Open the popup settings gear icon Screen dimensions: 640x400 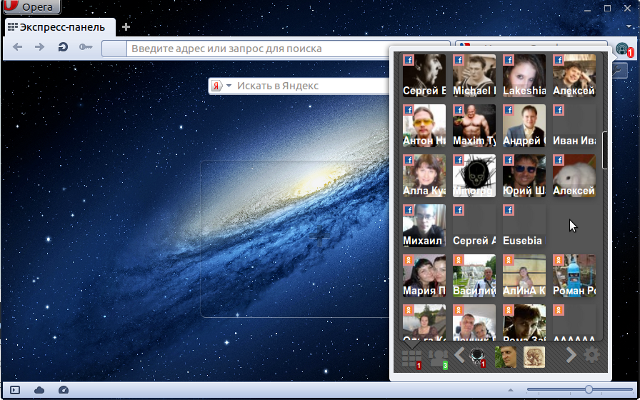[592, 356]
